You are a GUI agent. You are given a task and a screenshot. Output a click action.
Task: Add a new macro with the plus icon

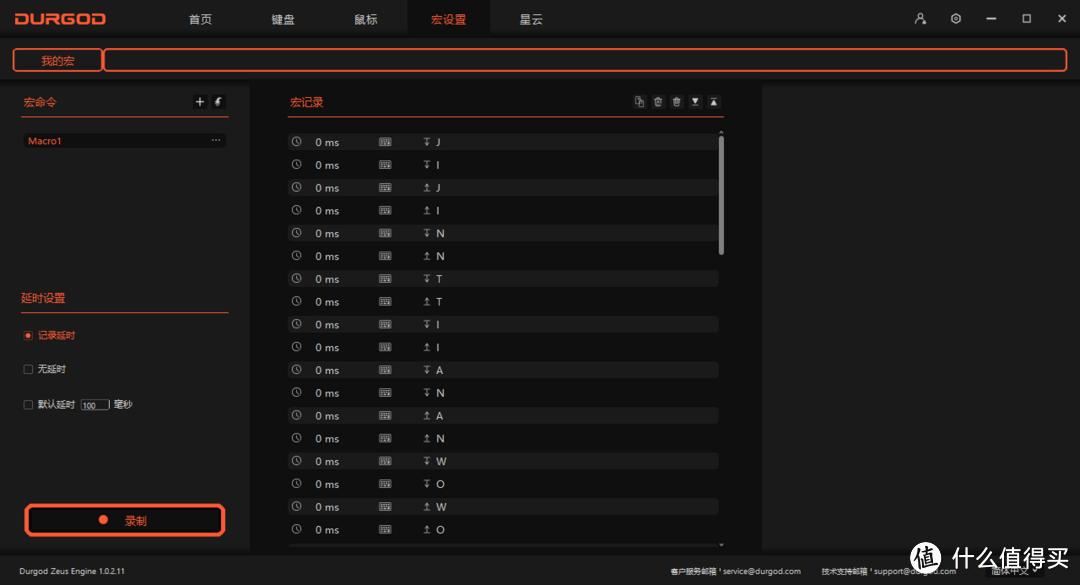point(200,101)
